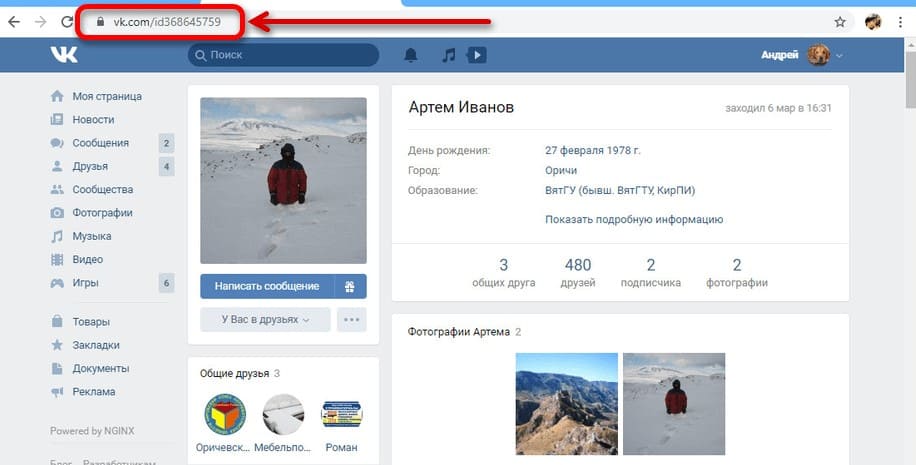Open the mountain ridge photo thumbnail

567,404
